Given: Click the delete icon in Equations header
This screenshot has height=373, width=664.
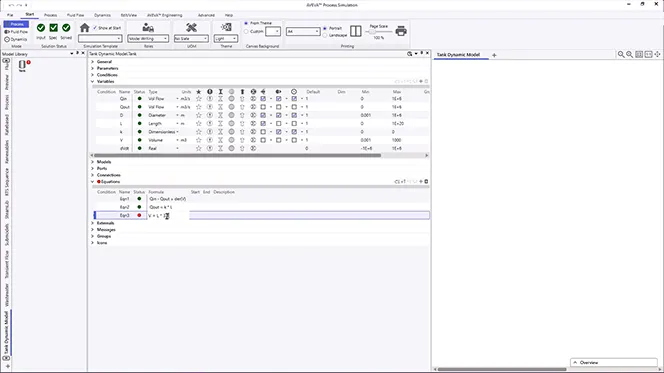Looking at the screenshot, I should [426, 182].
